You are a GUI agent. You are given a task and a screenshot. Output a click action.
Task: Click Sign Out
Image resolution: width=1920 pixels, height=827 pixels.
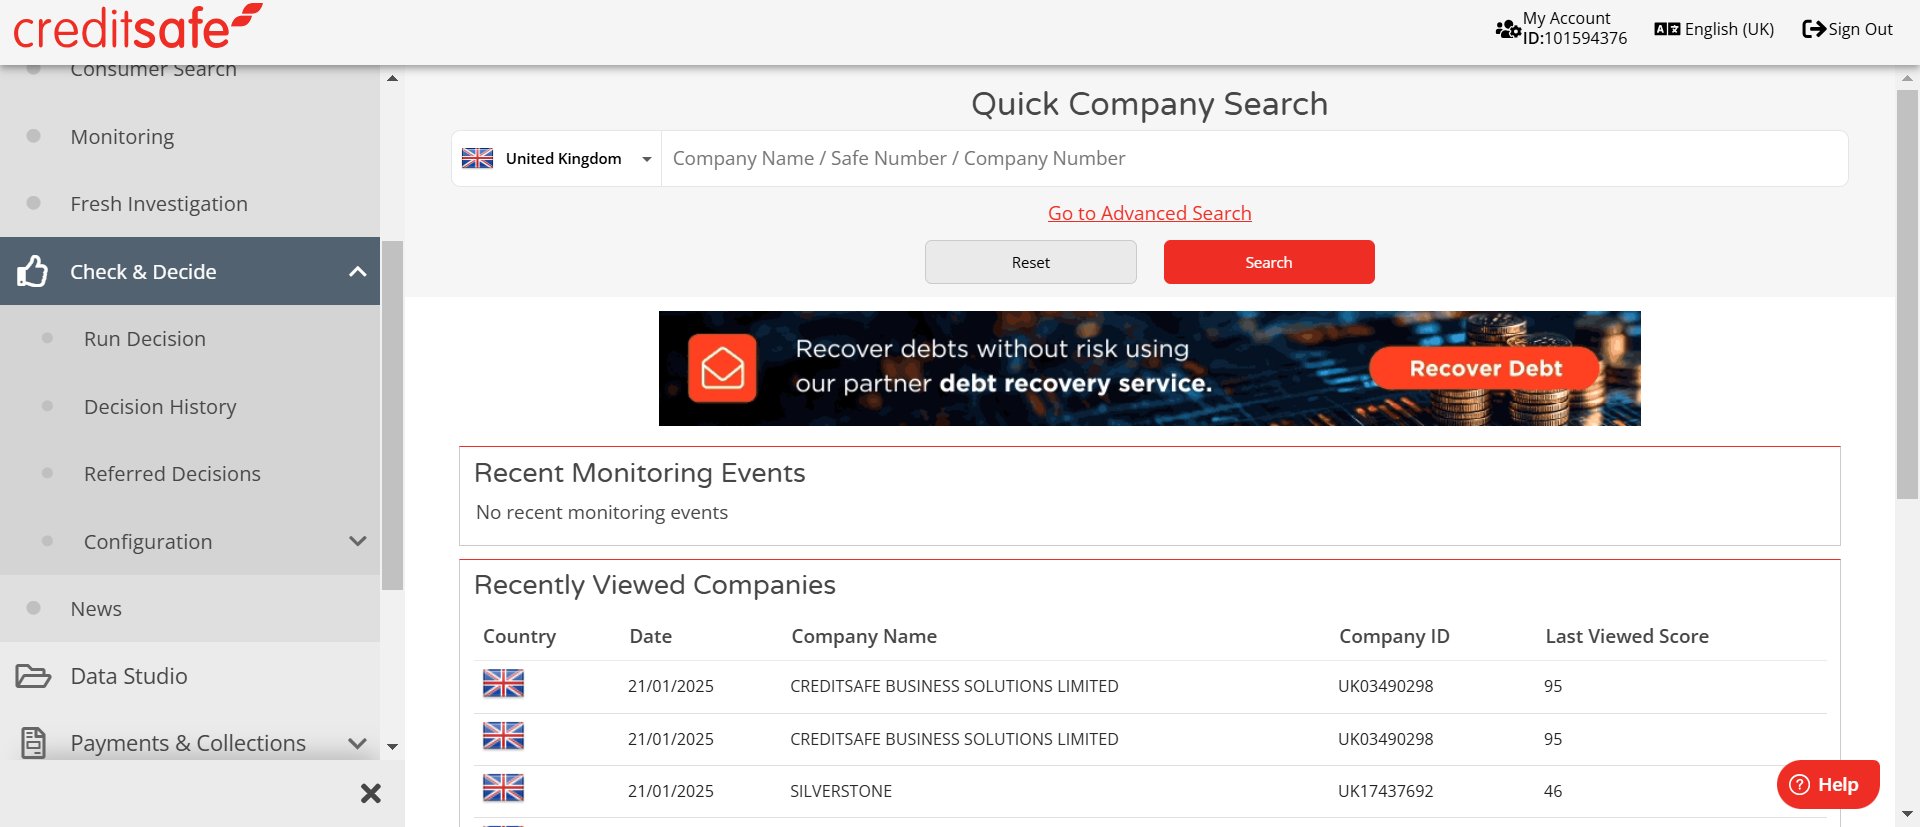(1860, 29)
